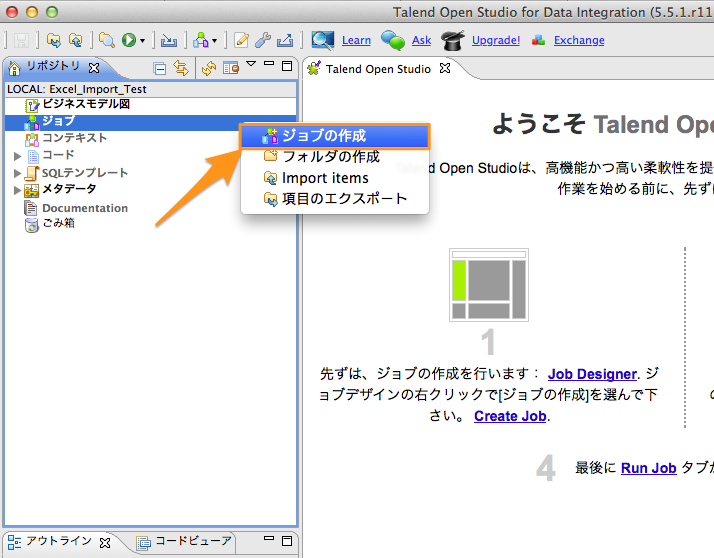The height and width of the screenshot is (558, 714).
Task: Minimize the outline panel at bottom
Action: [269, 538]
